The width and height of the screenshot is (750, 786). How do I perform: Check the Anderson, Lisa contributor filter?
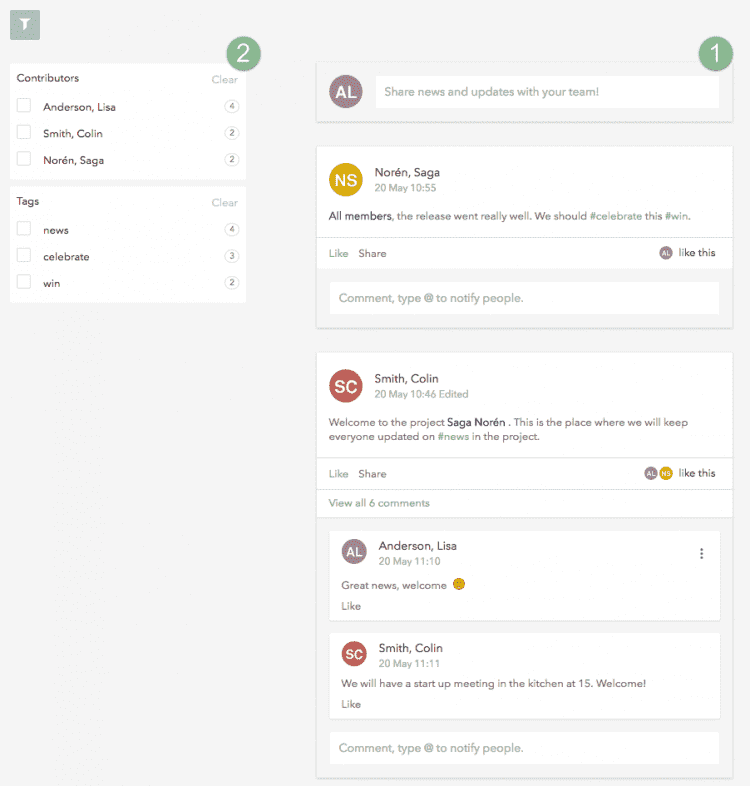tap(24, 105)
